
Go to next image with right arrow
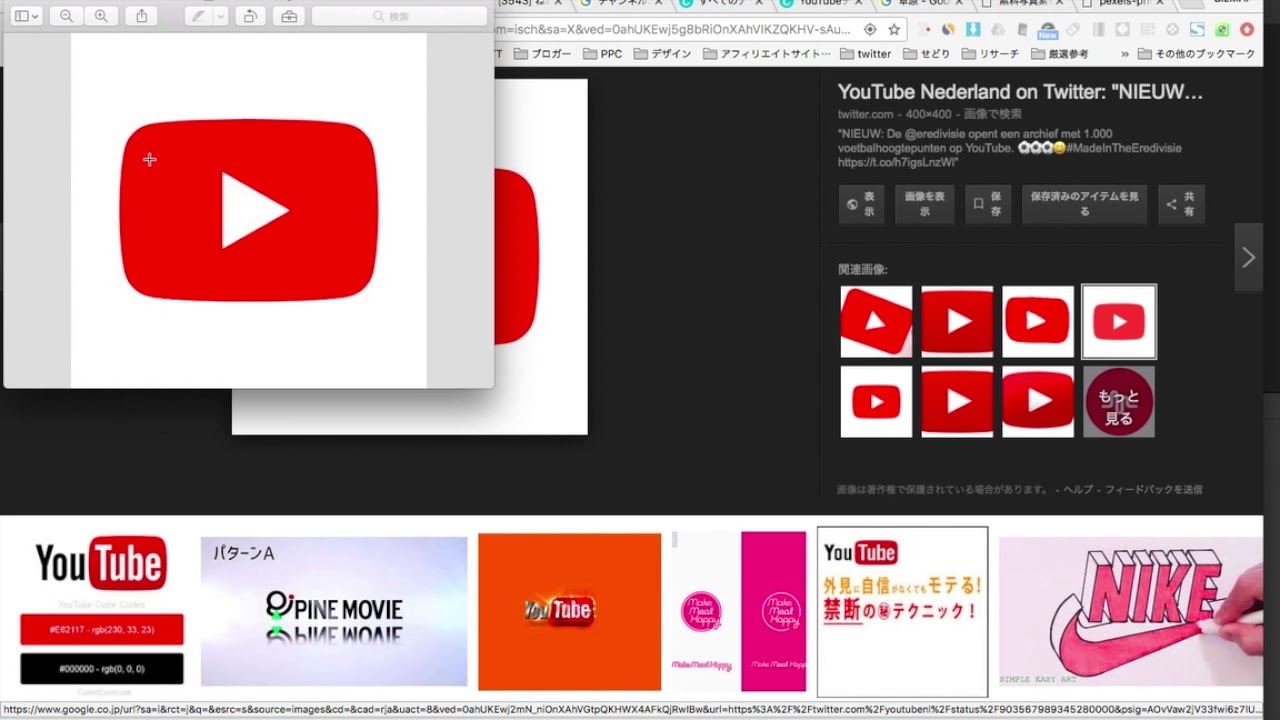1248,258
